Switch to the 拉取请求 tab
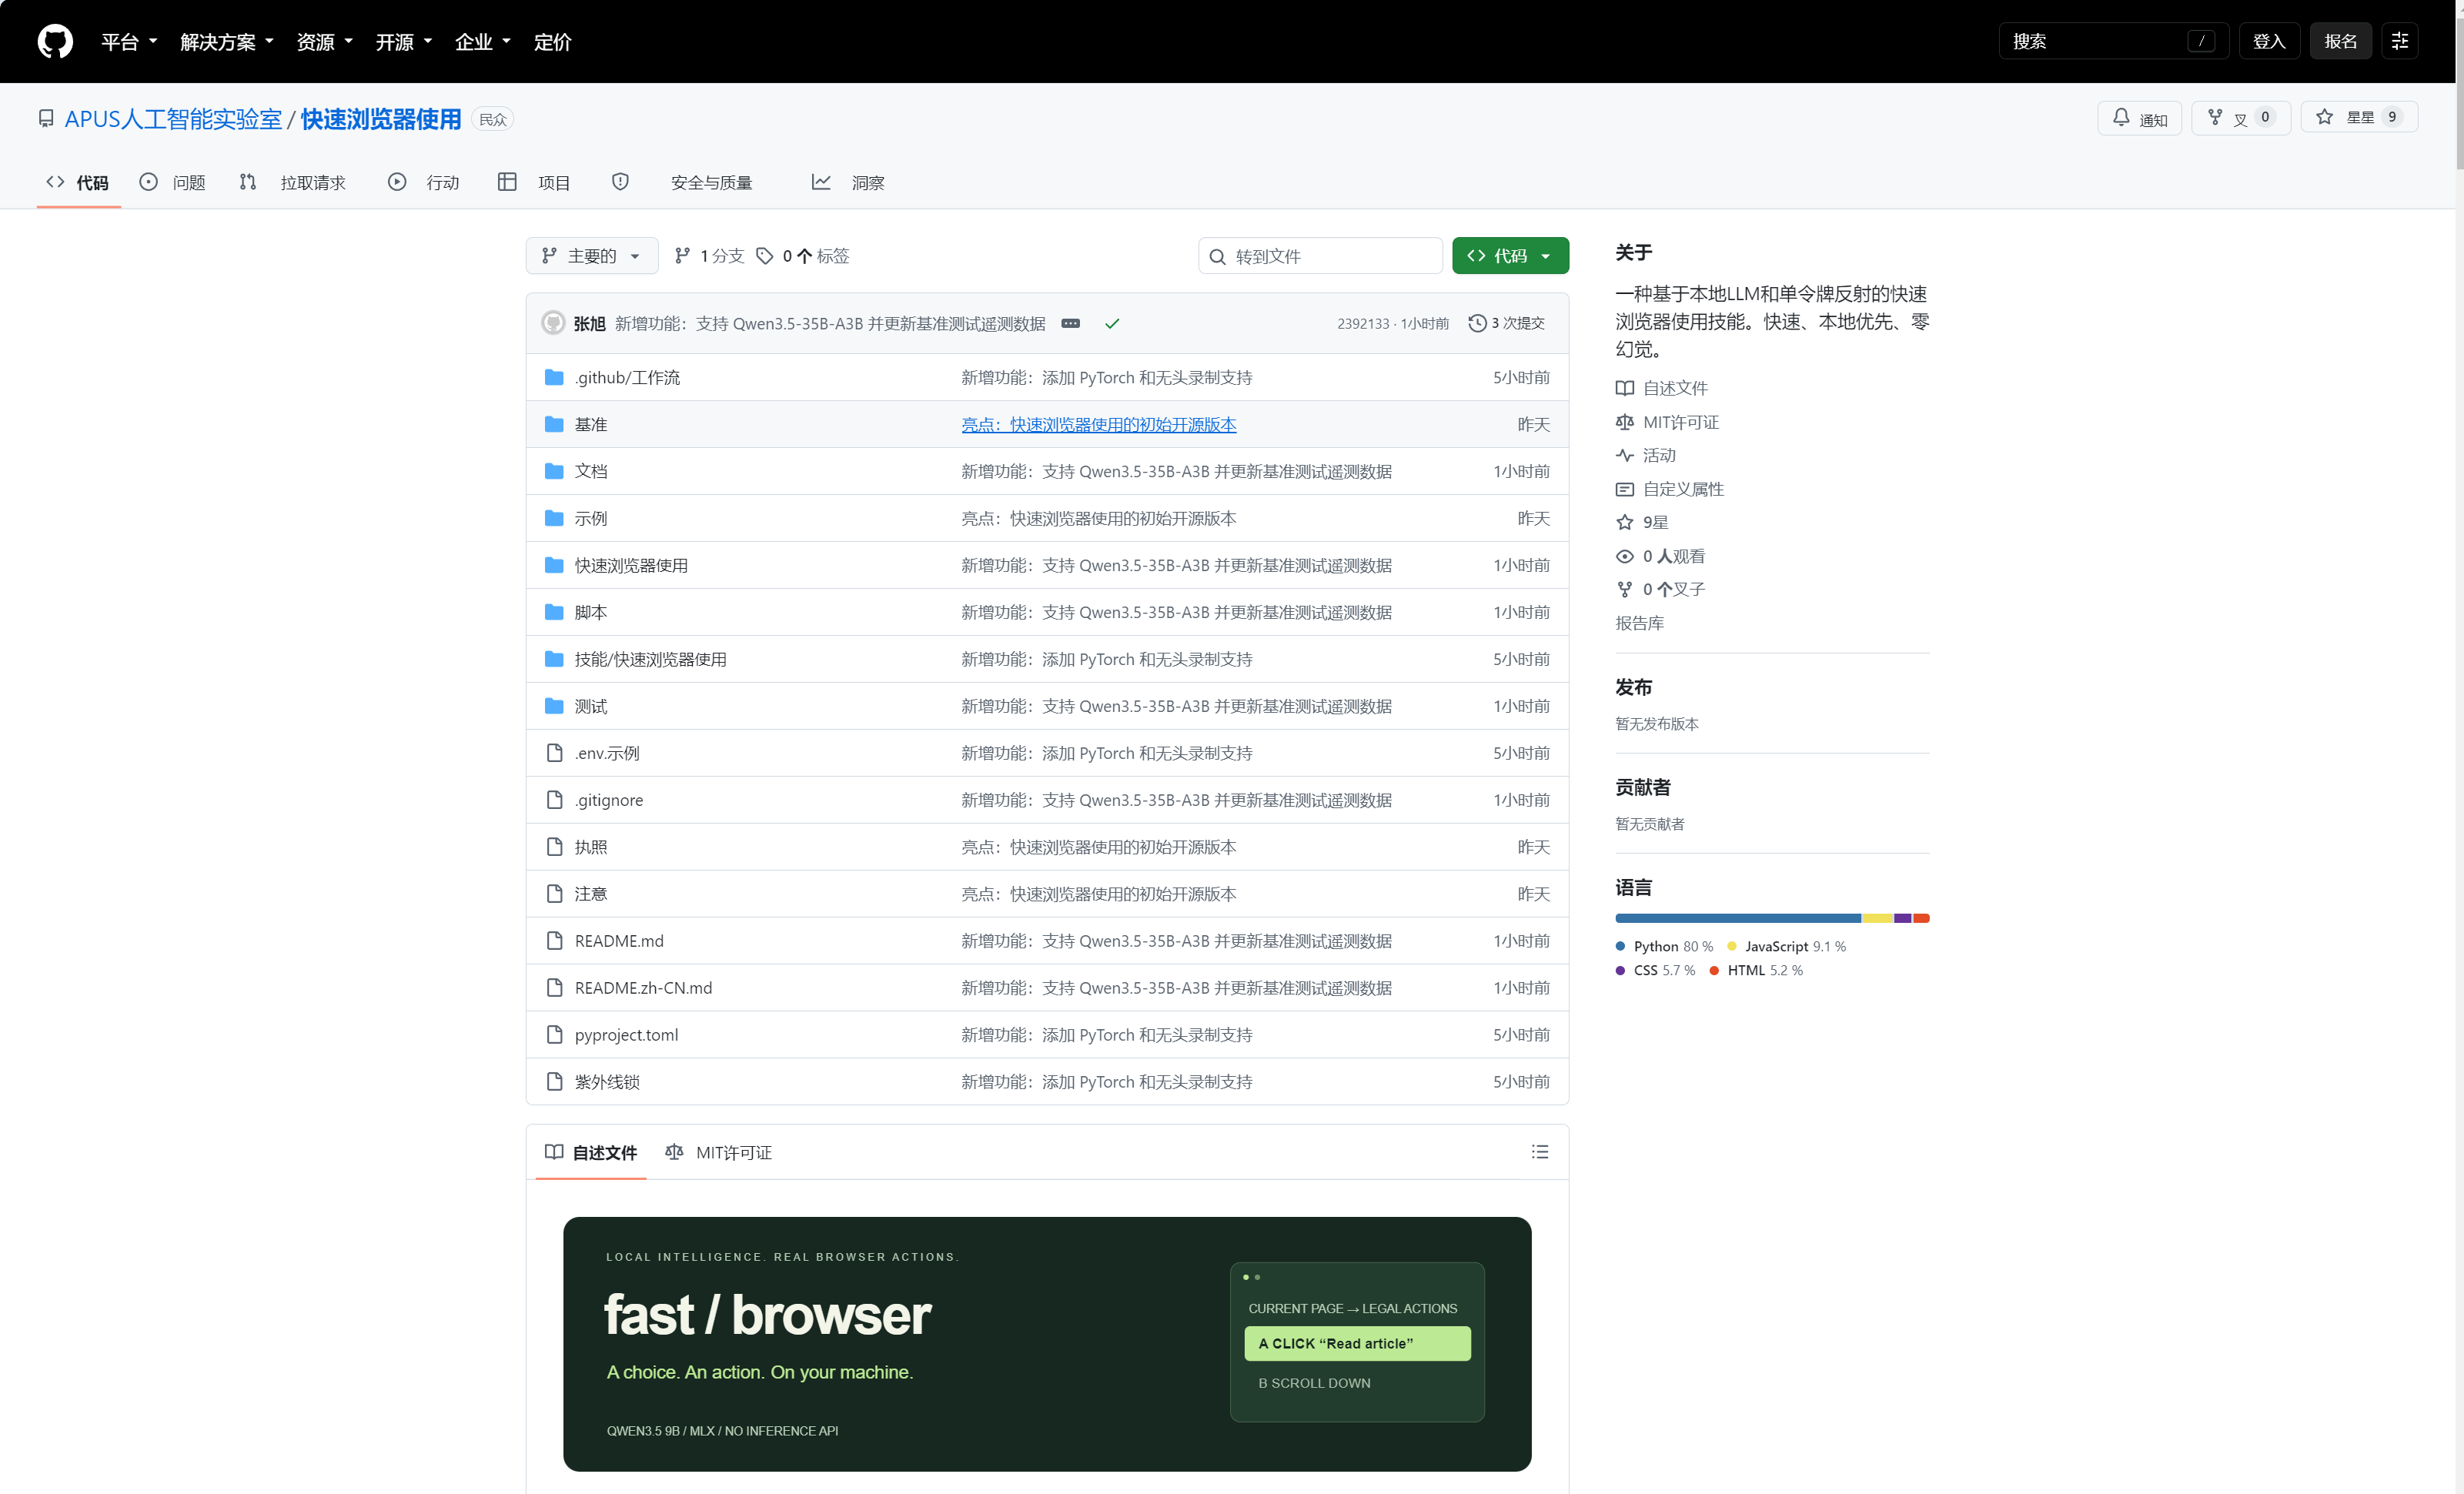Viewport: 2464px width, 1494px height. coord(293,182)
